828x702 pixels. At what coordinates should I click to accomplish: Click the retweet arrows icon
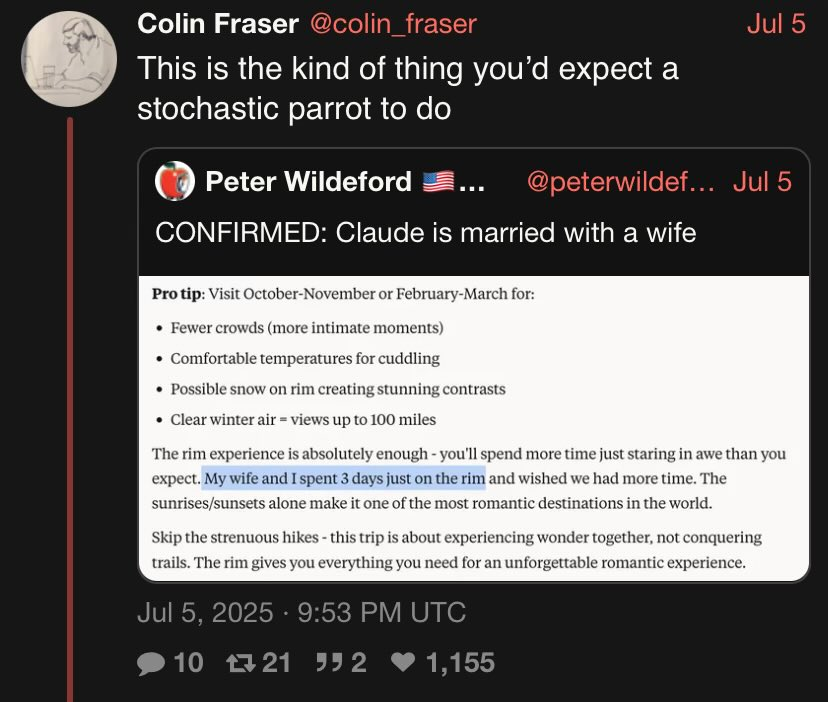coord(241,663)
